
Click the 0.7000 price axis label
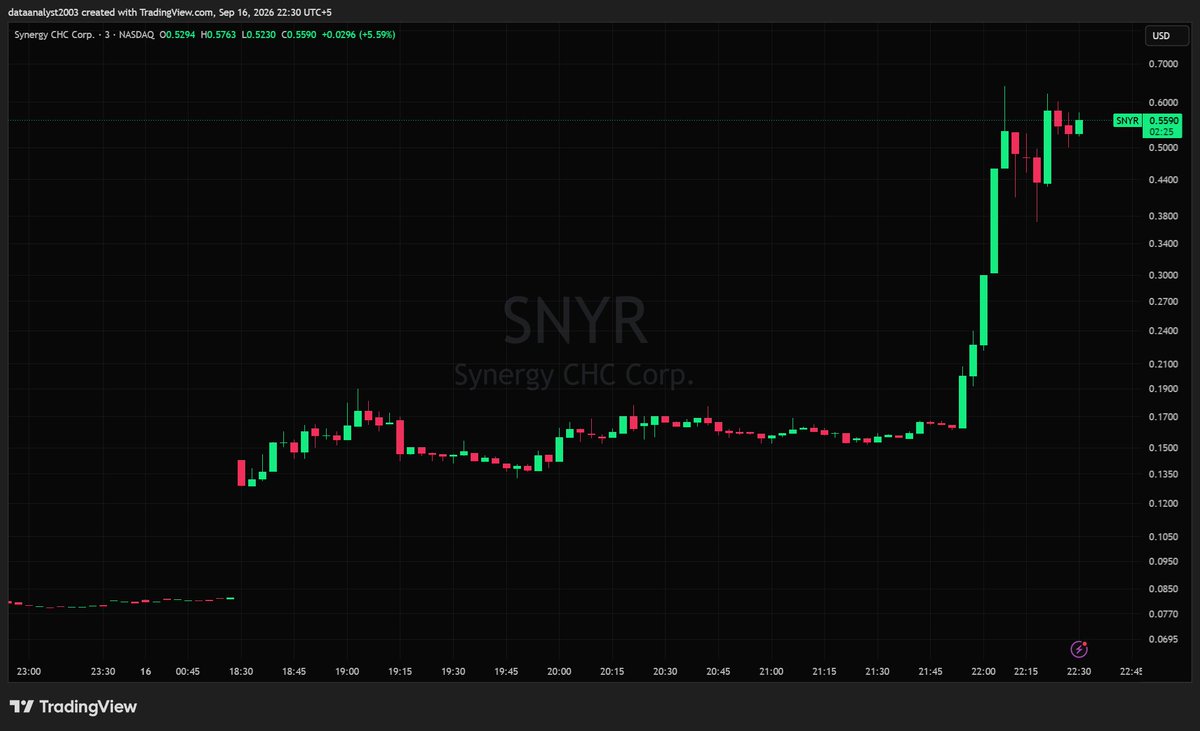coord(1163,64)
